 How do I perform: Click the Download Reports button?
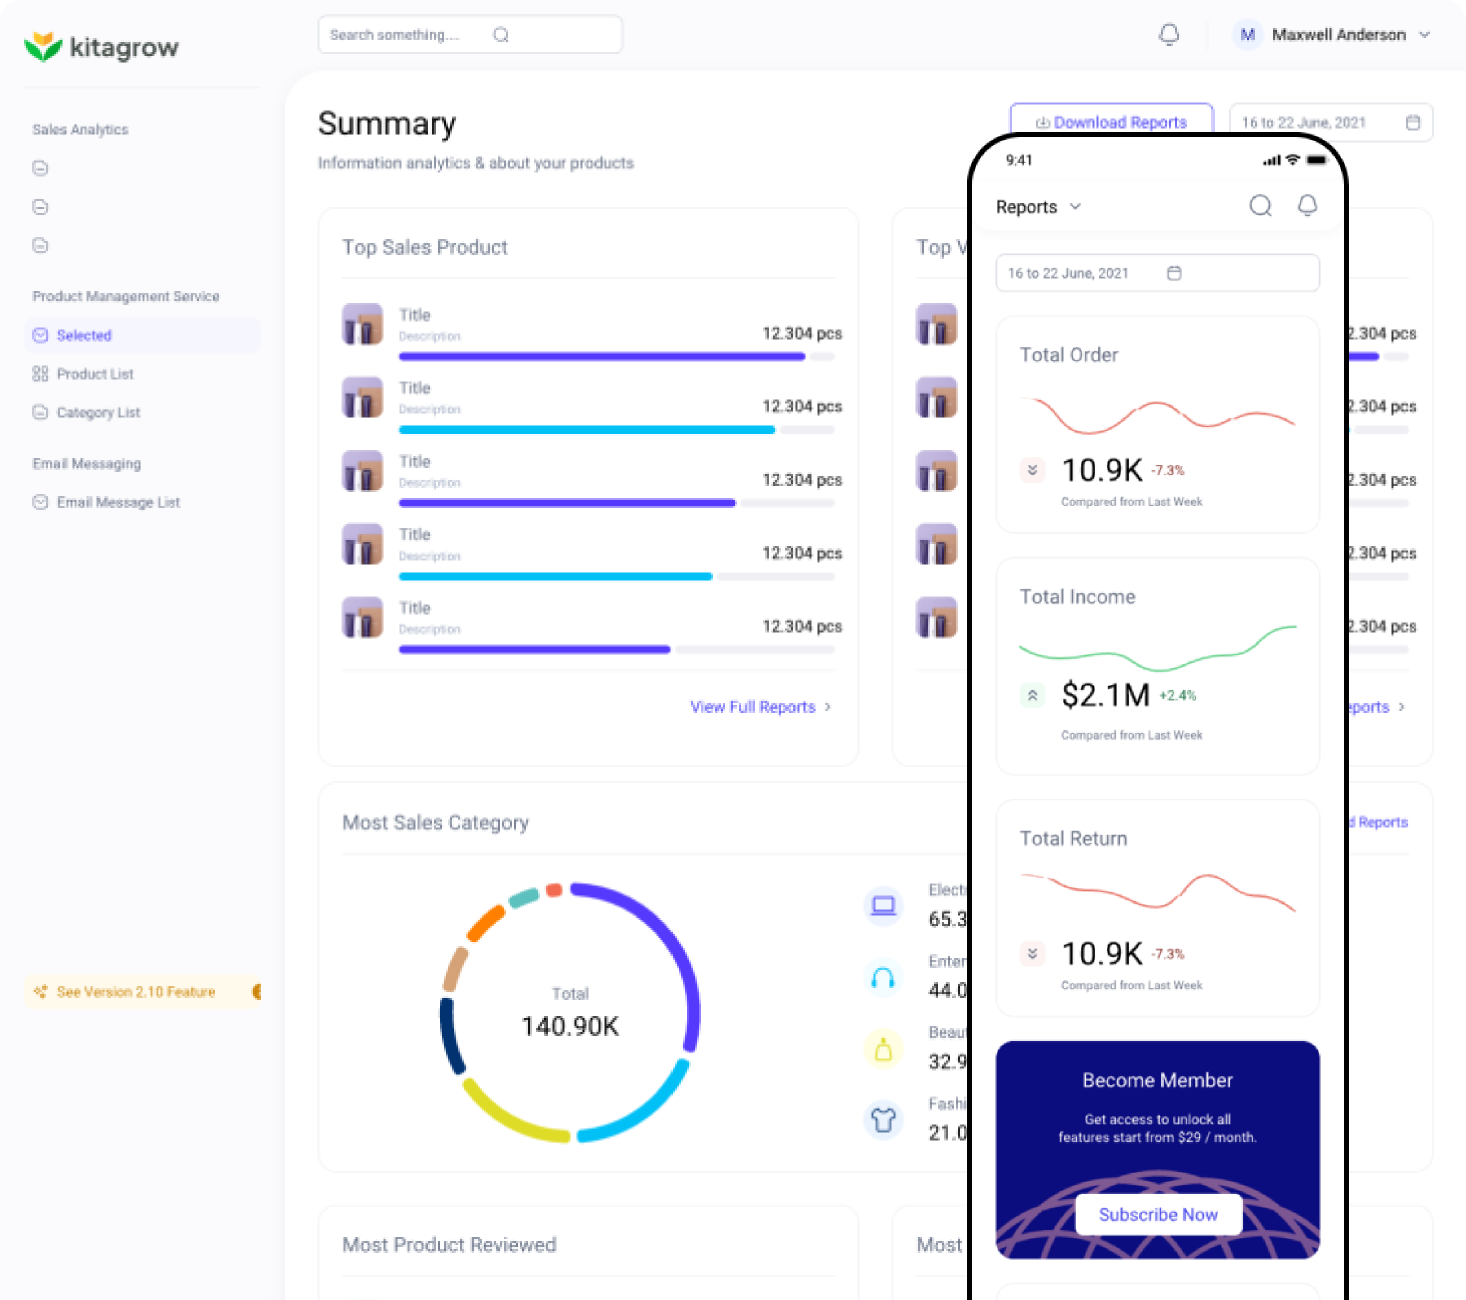point(1111,122)
